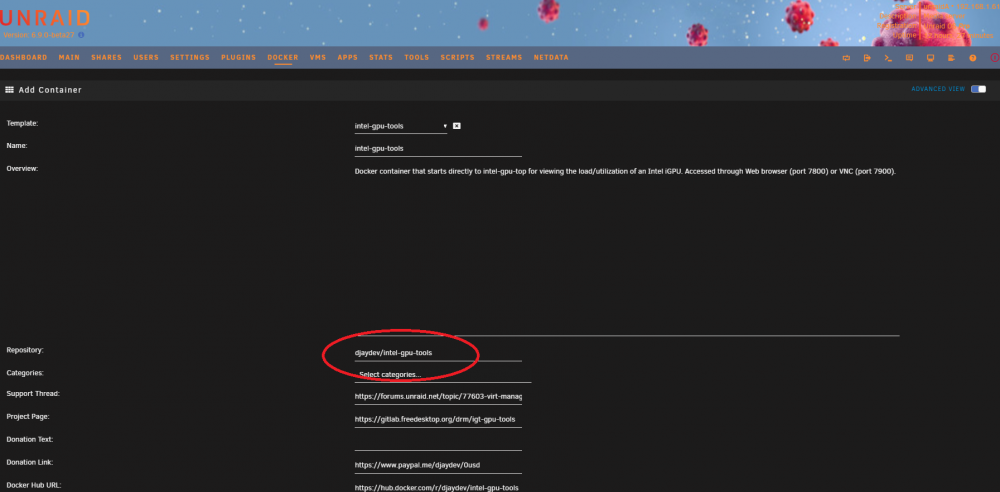The height and width of the screenshot is (492, 1000).
Task: Click the Unraid logo
Action: click(x=45, y=17)
